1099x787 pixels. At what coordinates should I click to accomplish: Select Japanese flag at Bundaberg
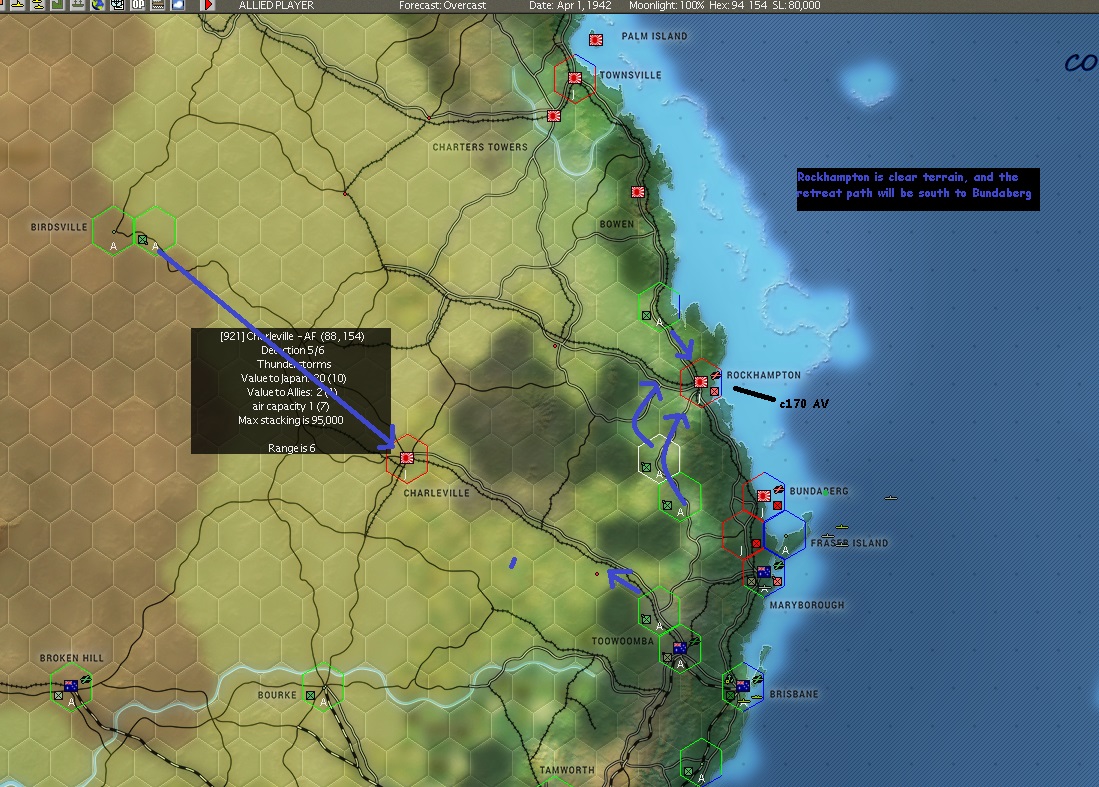pos(763,496)
